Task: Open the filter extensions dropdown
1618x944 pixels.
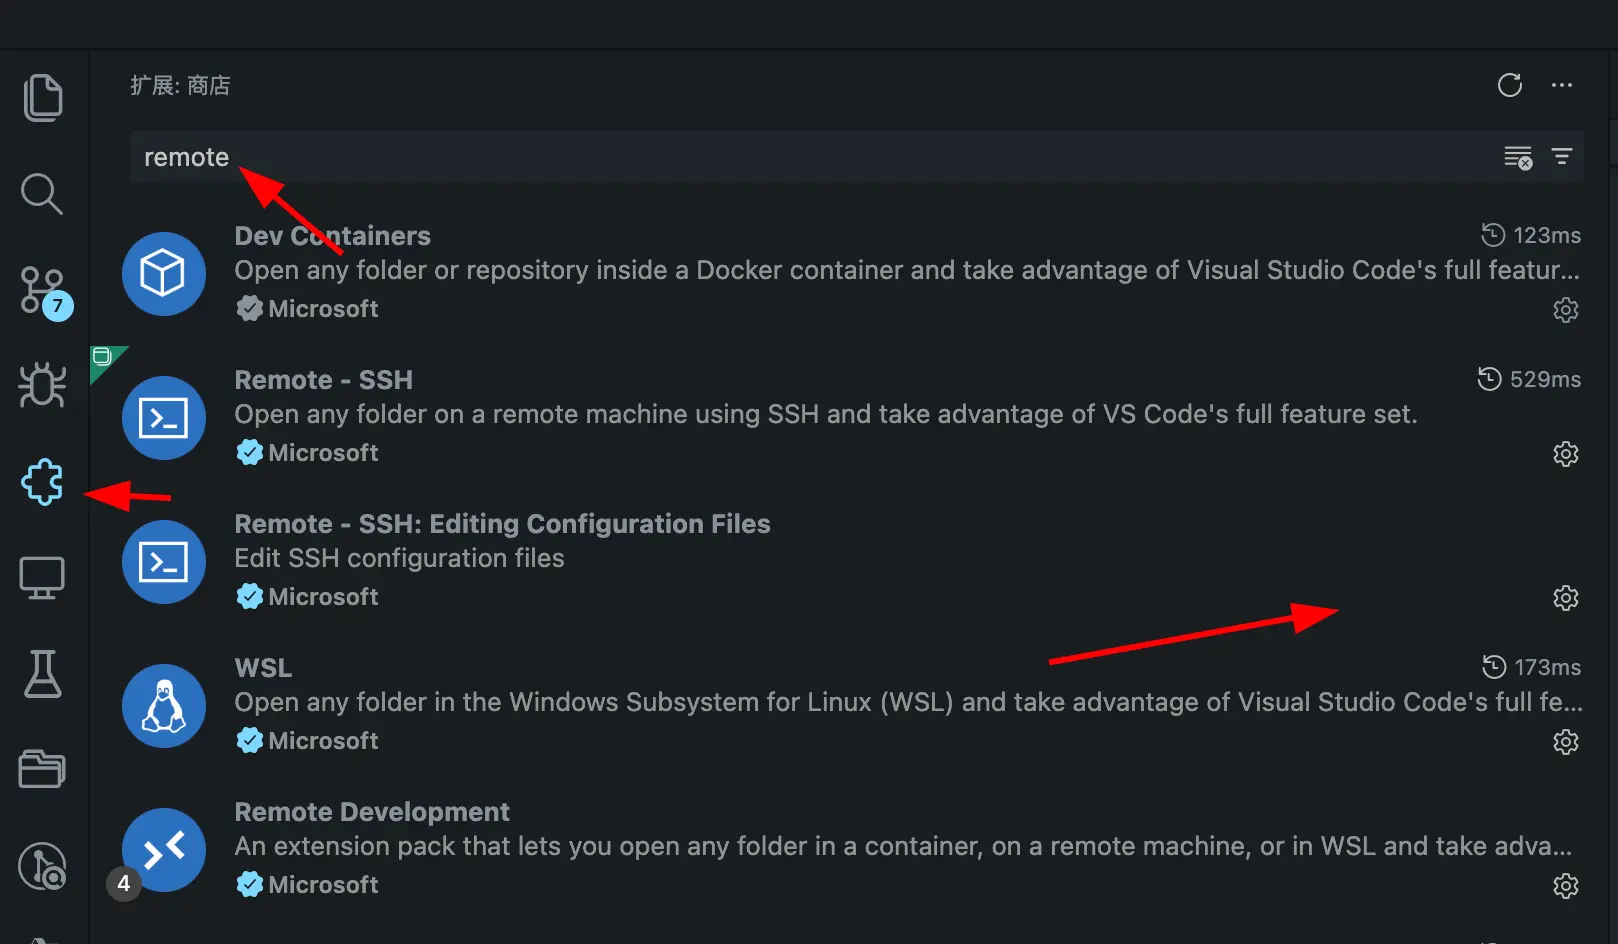Action: tap(1562, 157)
